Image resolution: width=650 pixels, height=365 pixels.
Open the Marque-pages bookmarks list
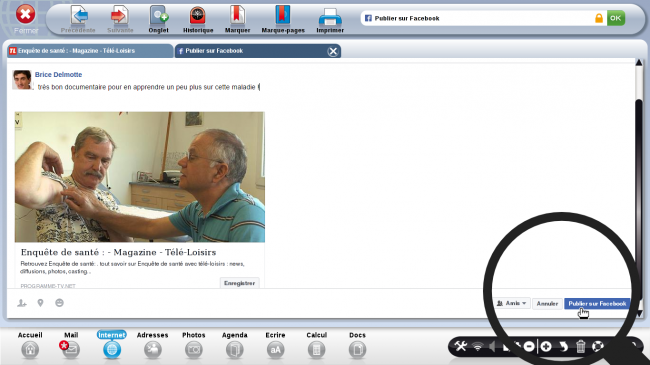(x=283, y=16)
